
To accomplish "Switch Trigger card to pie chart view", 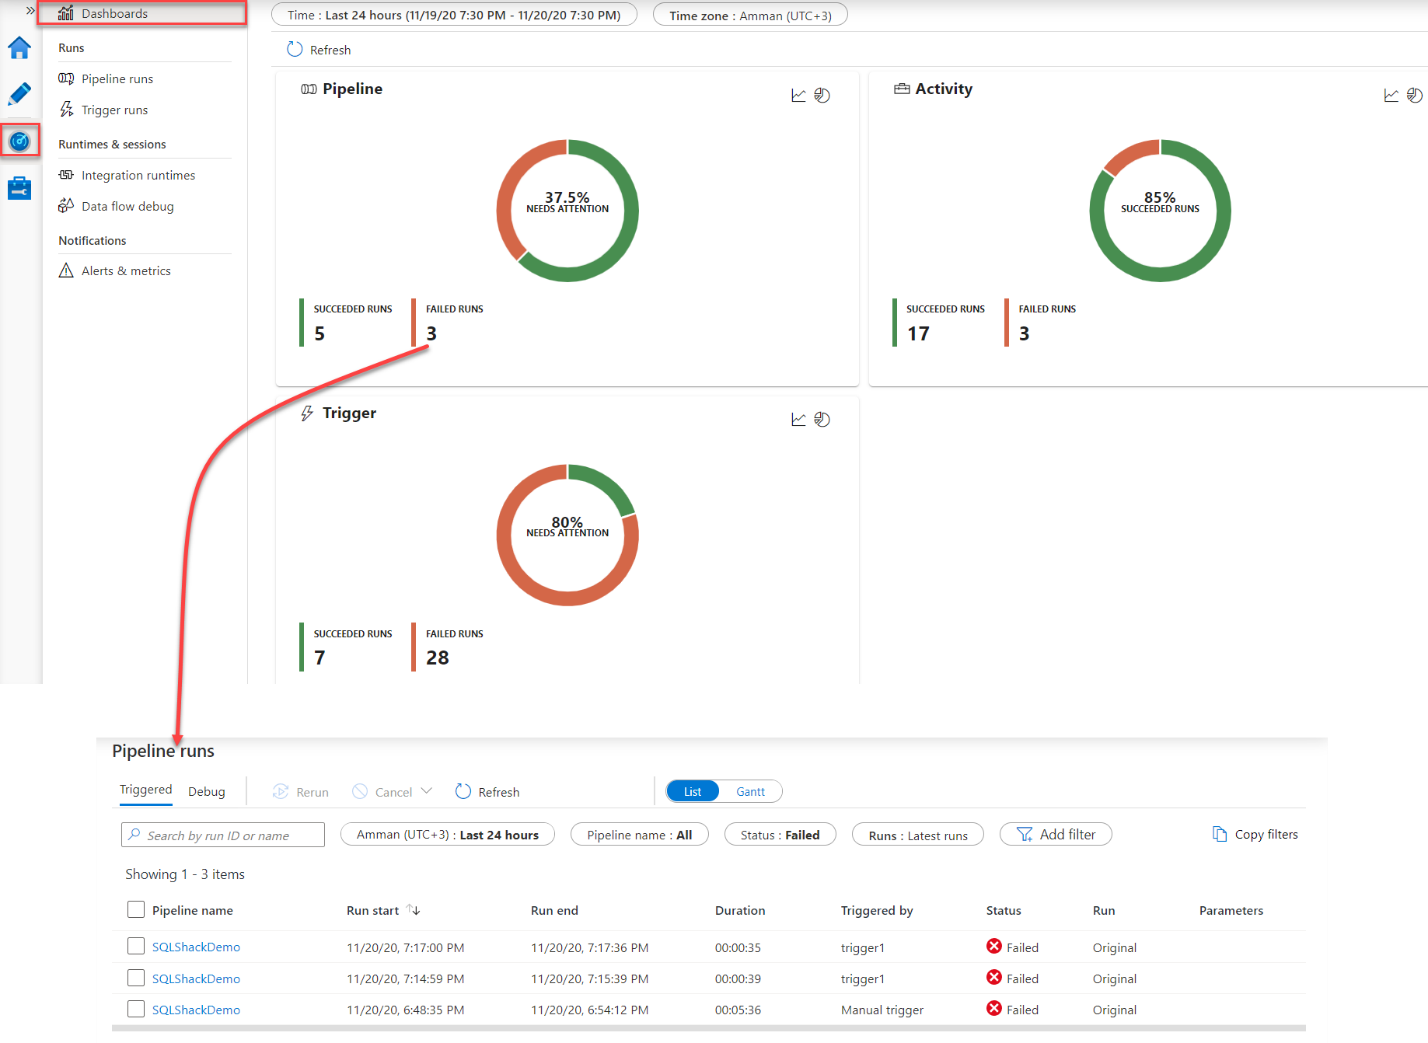I will (822, 420).
